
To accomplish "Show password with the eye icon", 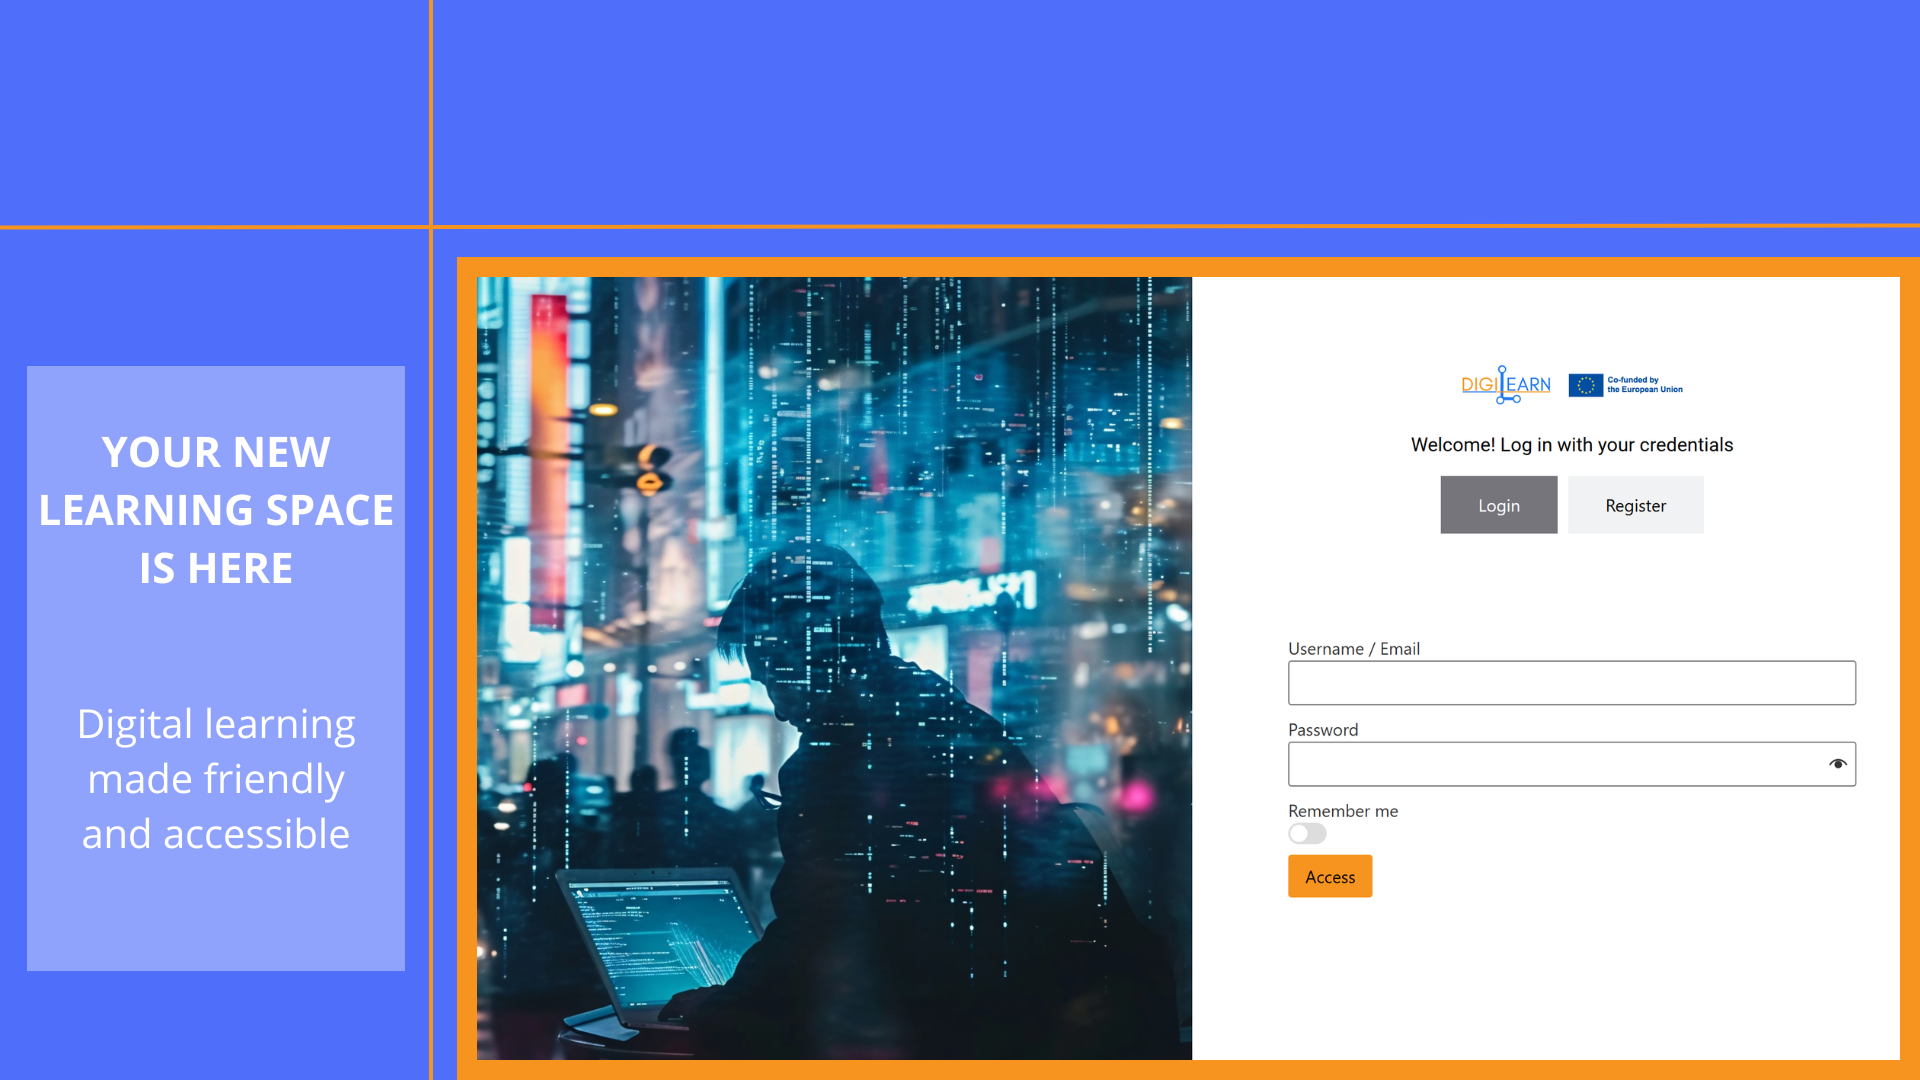I will pyautogui.click(x=1837, y=764).
